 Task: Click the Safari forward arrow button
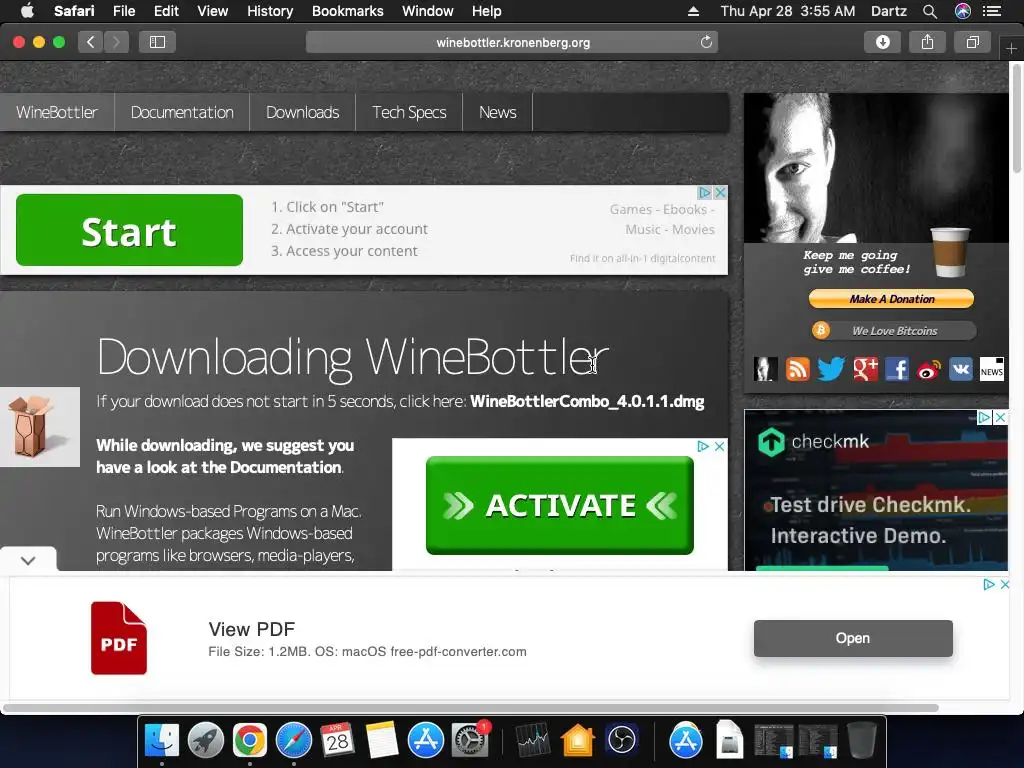(x=116, y=42)
